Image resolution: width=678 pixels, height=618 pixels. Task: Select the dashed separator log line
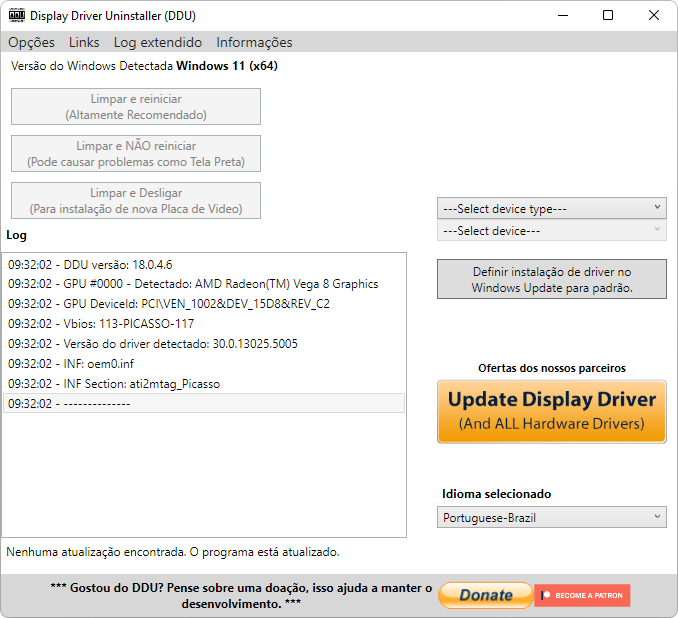(x=204, y=403)
